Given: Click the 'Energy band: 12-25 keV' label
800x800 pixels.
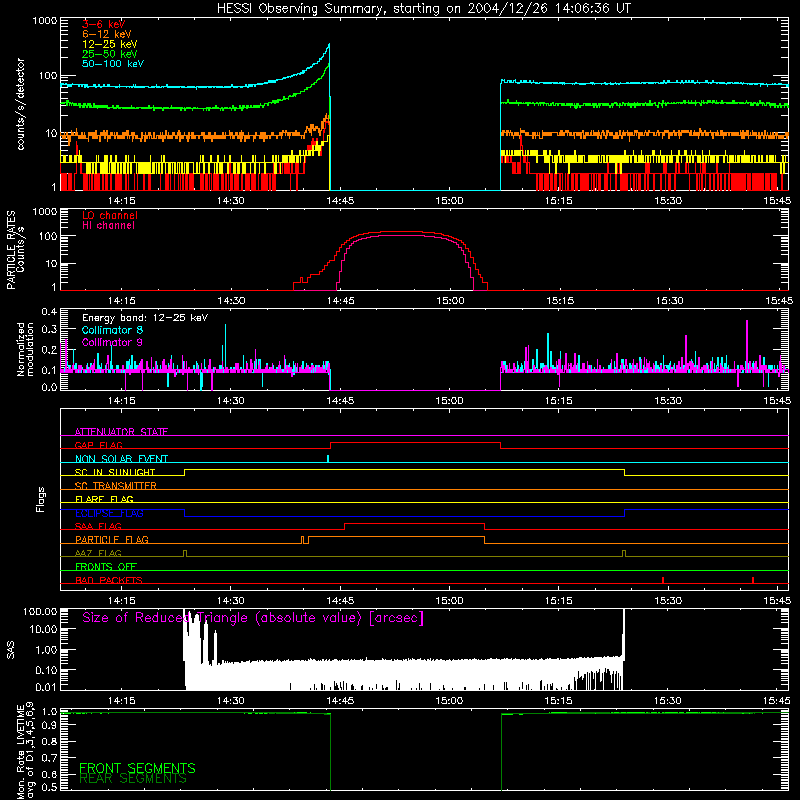Looking at the screenshot, I should (145, 318).
